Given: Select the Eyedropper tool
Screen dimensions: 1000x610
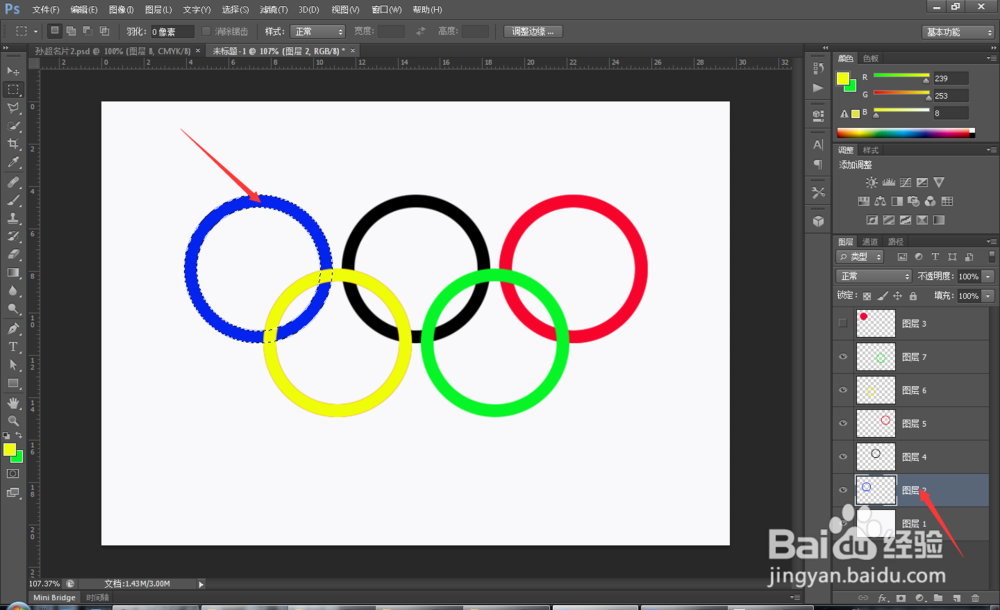Looking at the screenshot, I should coord(13,163).
